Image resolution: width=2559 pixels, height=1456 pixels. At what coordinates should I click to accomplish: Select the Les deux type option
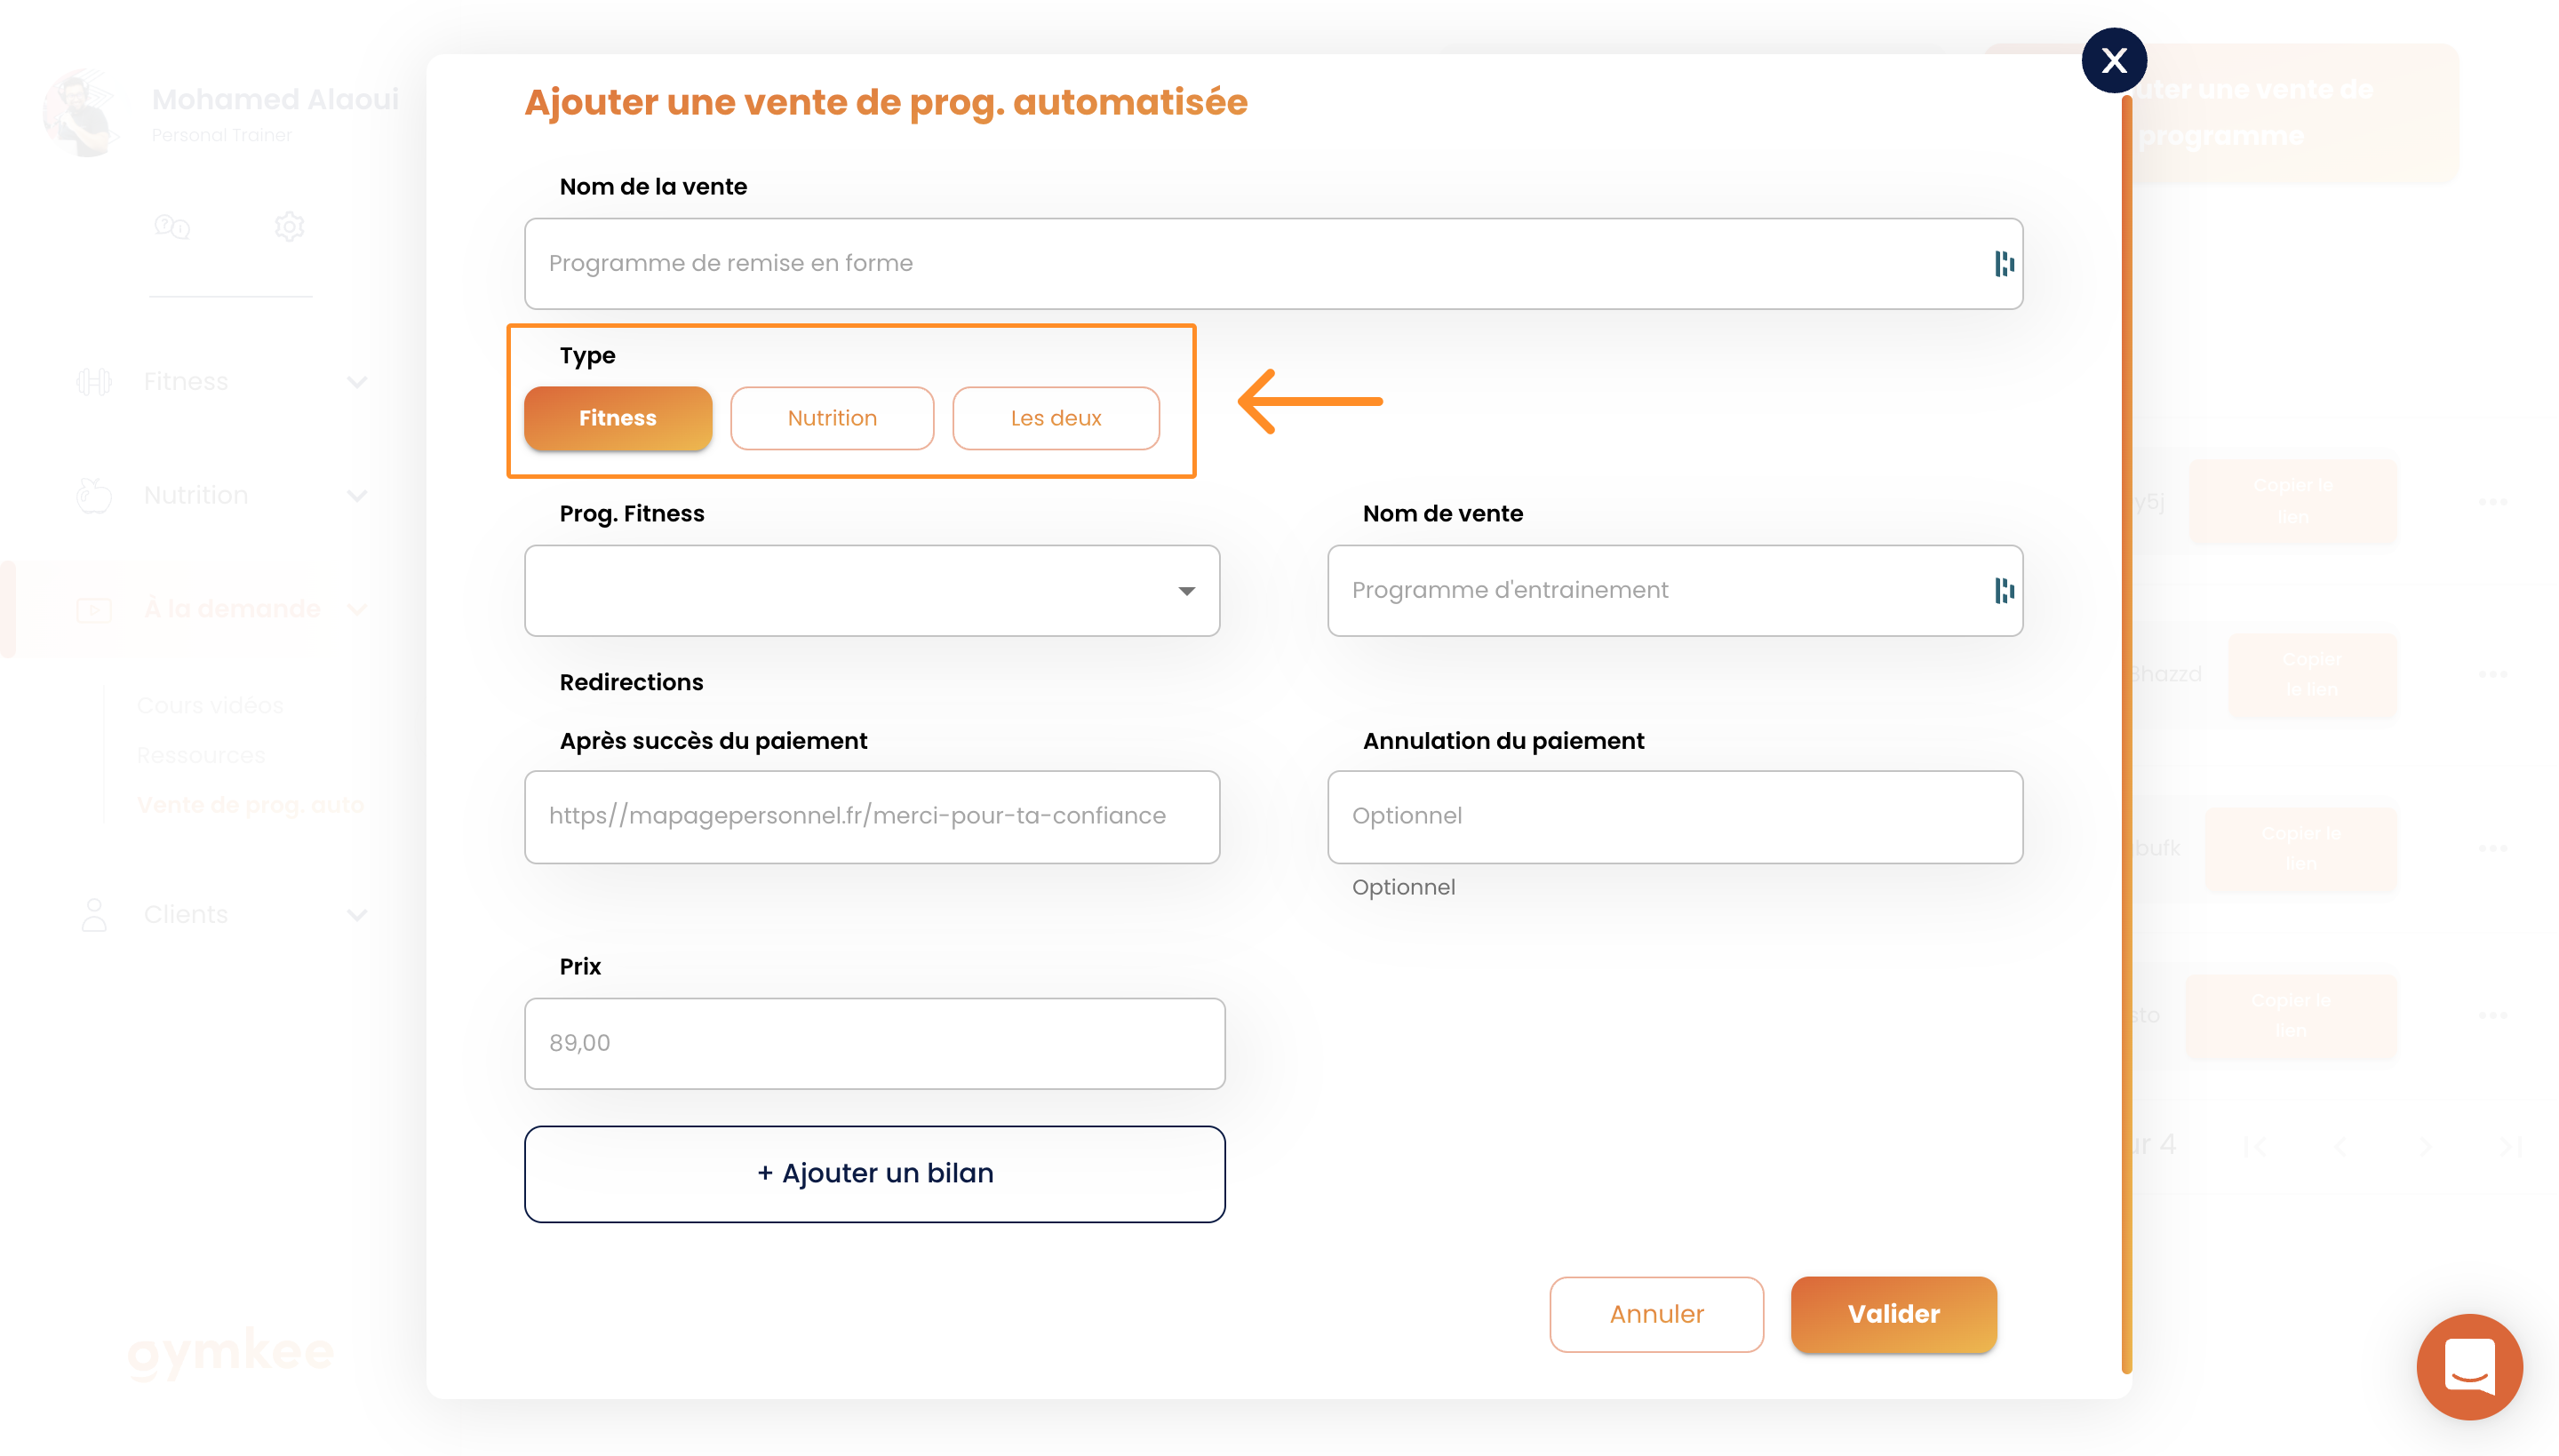coord(1055,418)
